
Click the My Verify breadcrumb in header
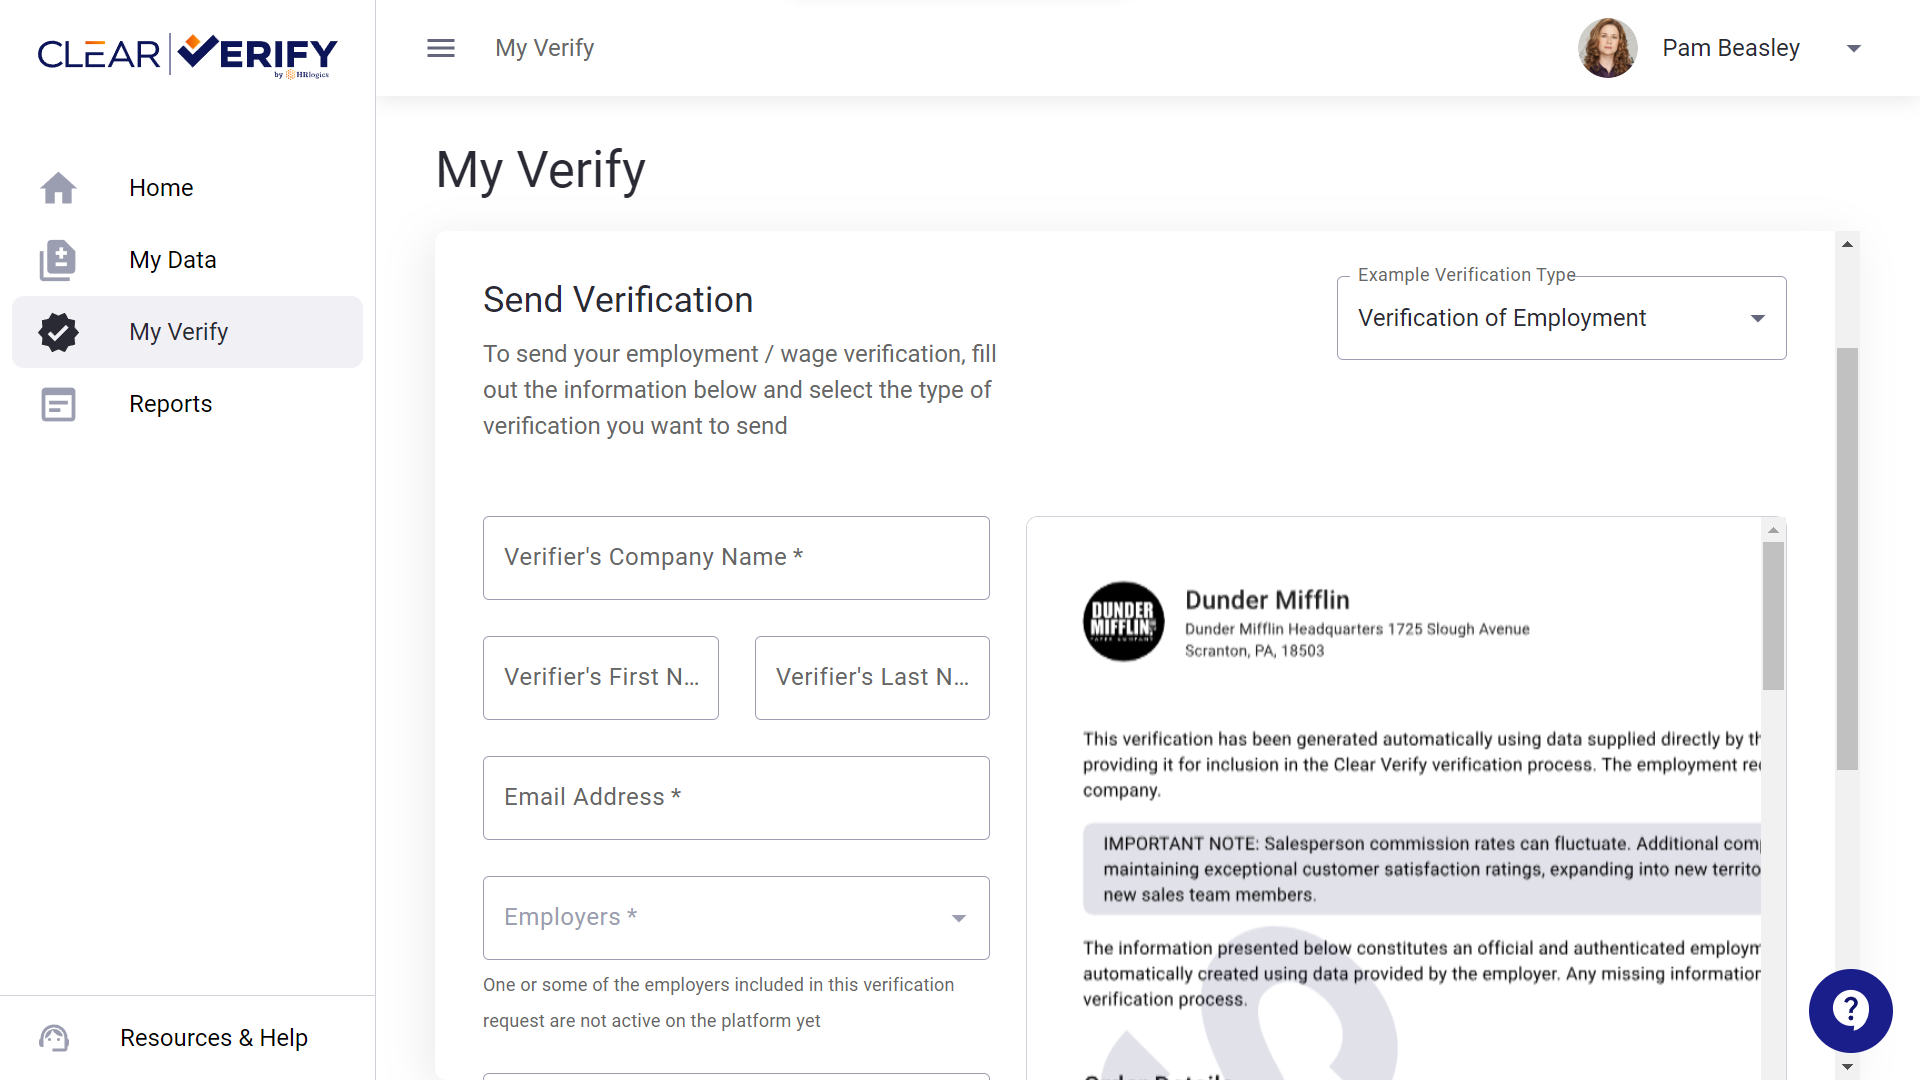tap(545, 48)
